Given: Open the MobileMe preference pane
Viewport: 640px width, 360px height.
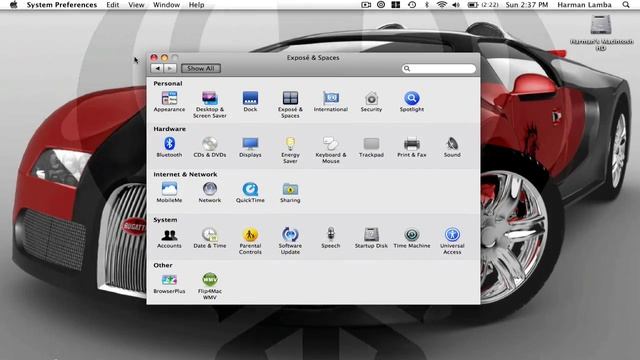Looking at the screenshot, I should click(x=169, y=192).
